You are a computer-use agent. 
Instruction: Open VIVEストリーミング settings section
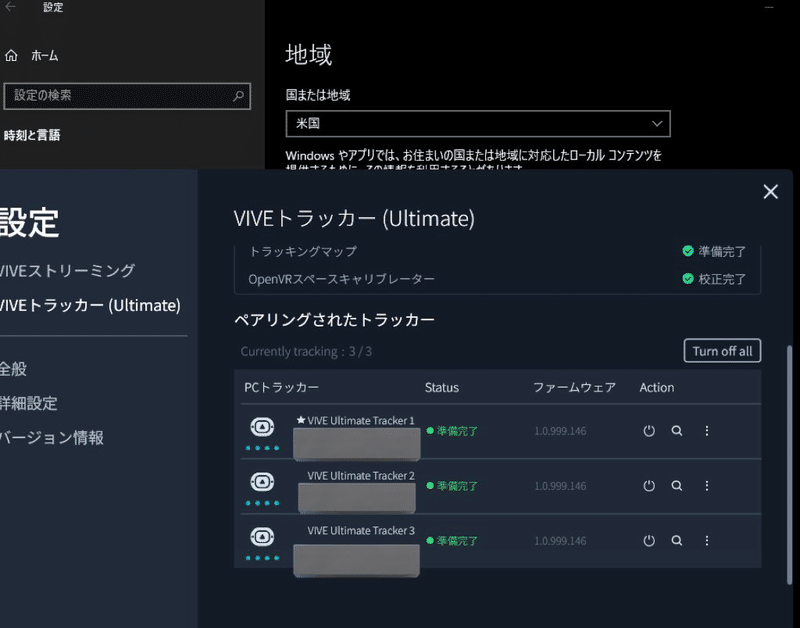point(67,270)
